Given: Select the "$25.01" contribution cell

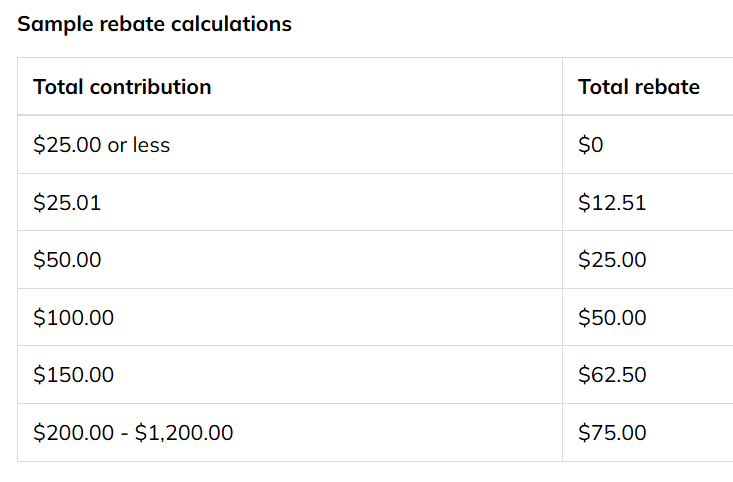Looking at the screenshot, I should click(x=290, y=202).
